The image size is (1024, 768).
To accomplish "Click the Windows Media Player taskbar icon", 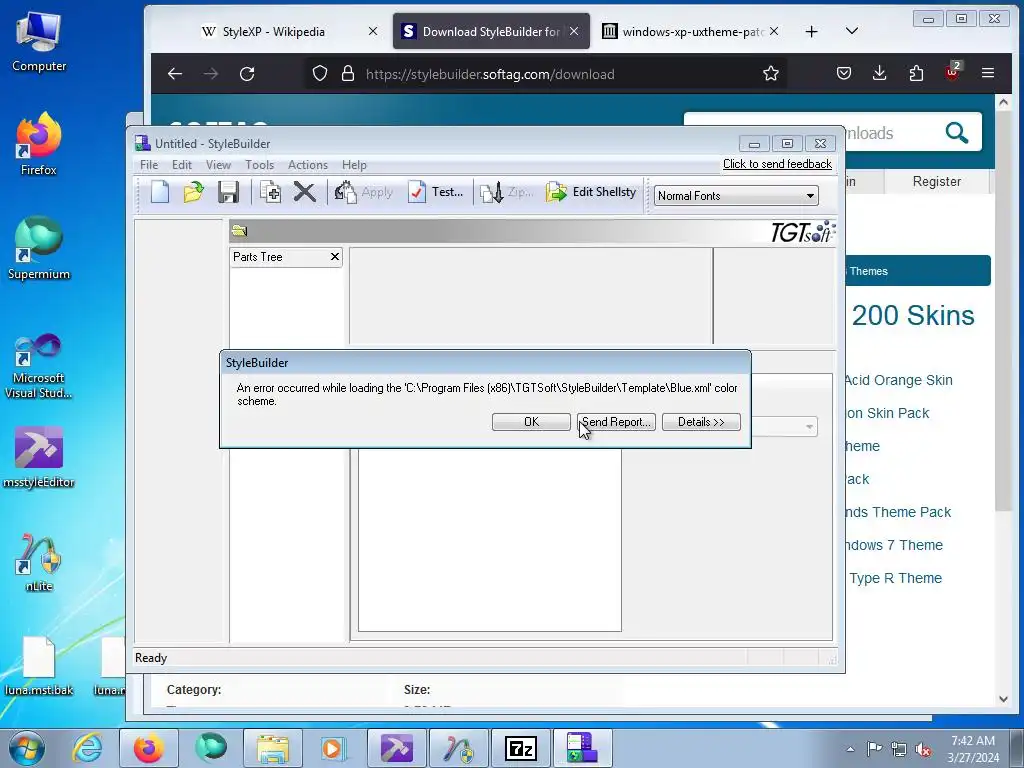I will click(333, 748).
